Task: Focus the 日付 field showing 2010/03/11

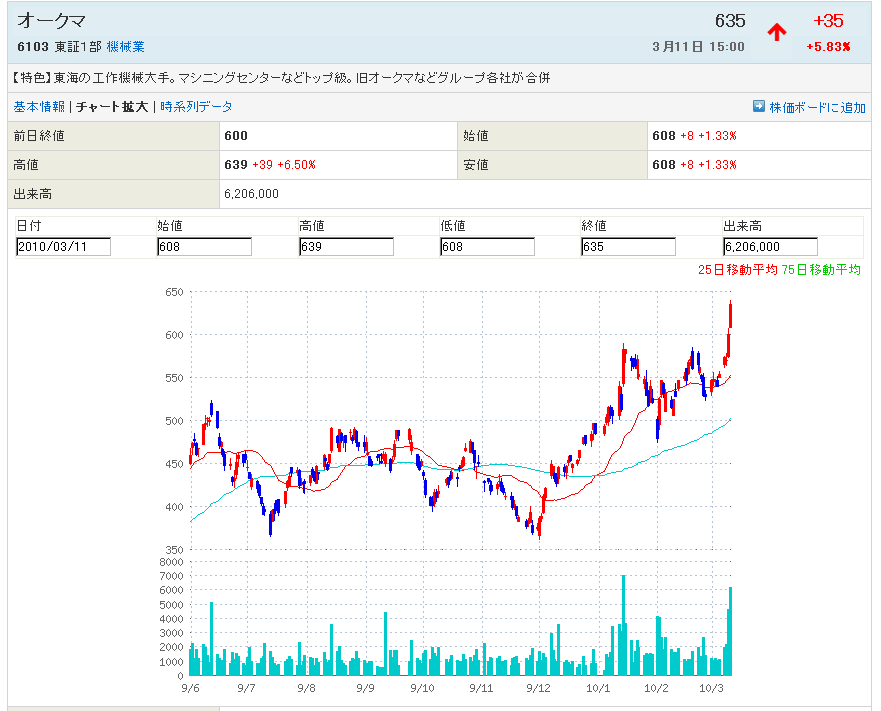Action: coord(63,247)
